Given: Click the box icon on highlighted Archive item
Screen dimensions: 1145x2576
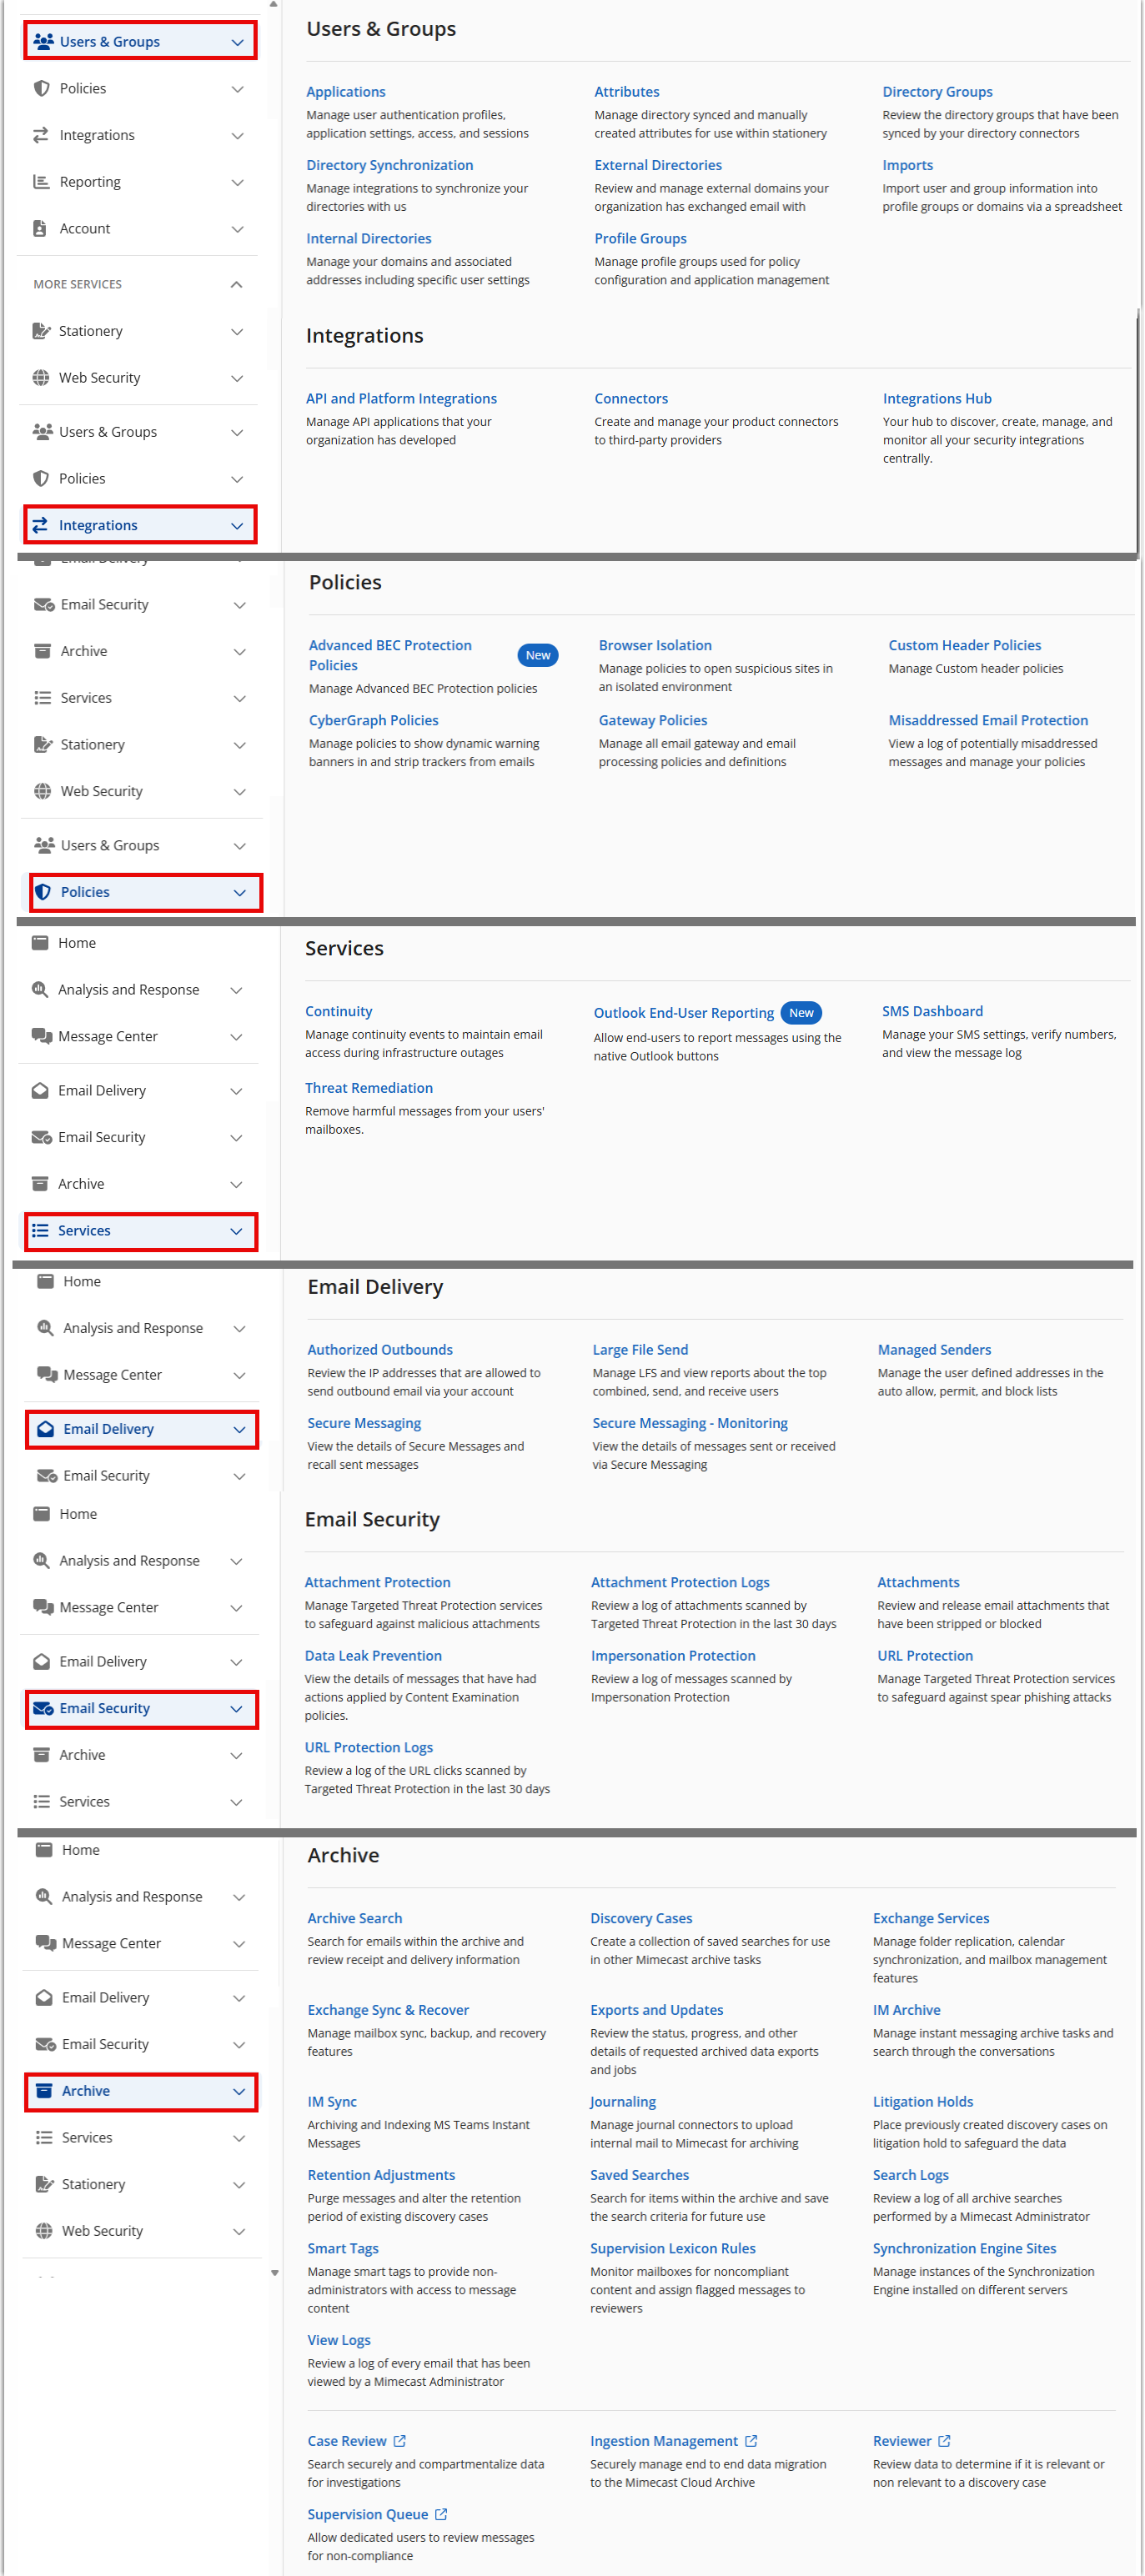Looking at the screenshot, I should tap(44, 2090).
